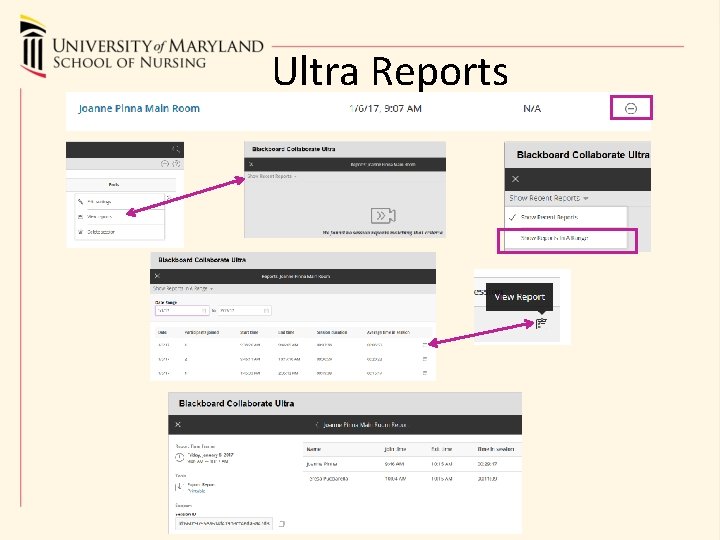Close the date range reports panel
The image size is (720, 540).
click(157, 276)
